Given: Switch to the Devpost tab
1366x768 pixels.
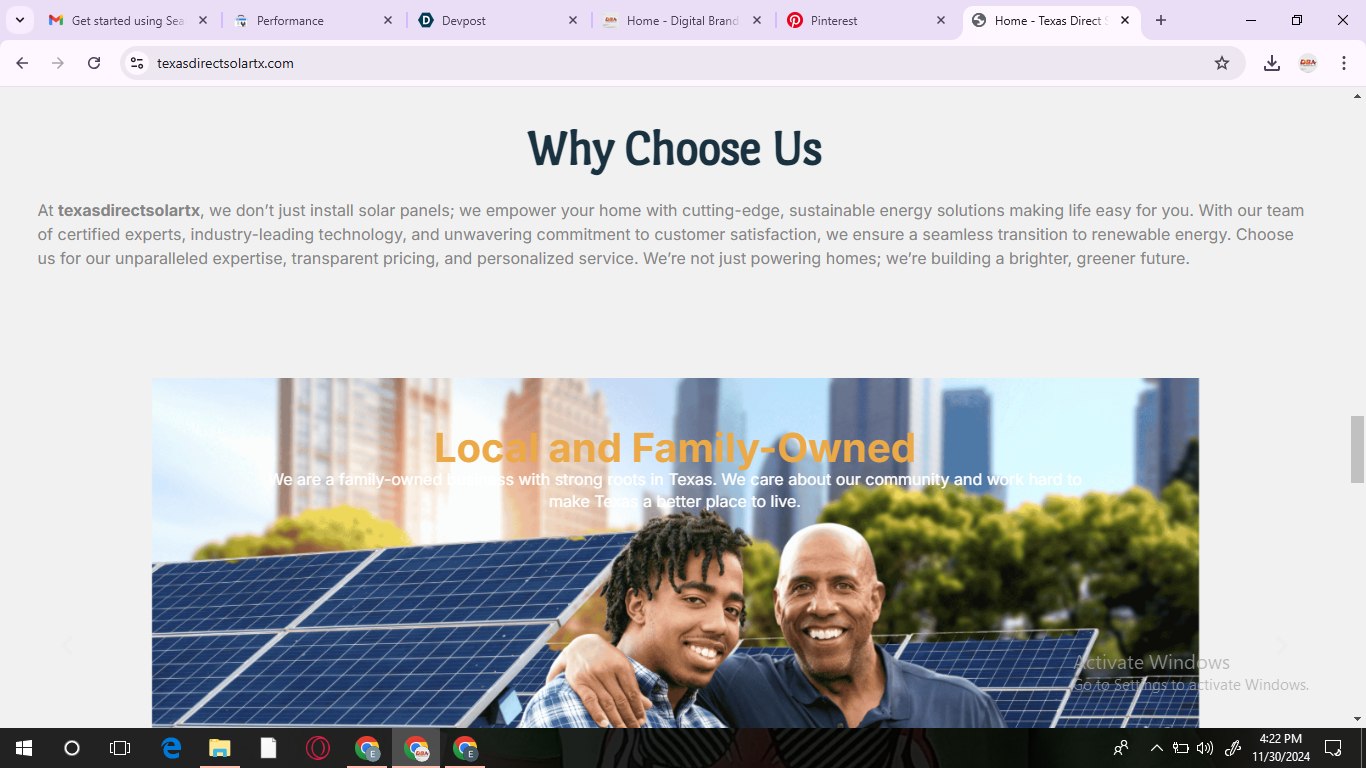Looking at the screenshot, I should tap(498, 20).
